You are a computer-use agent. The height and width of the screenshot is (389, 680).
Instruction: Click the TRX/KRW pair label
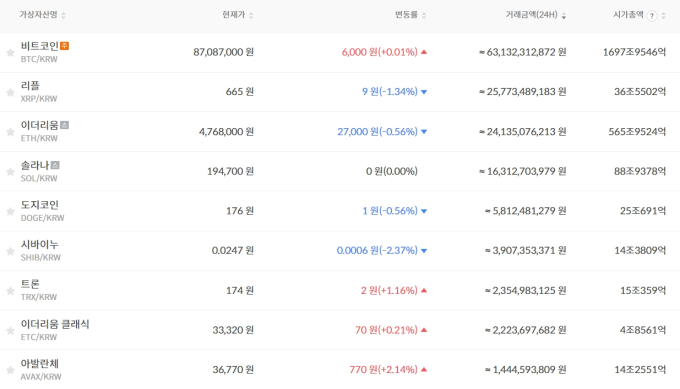tap(39, 297)
